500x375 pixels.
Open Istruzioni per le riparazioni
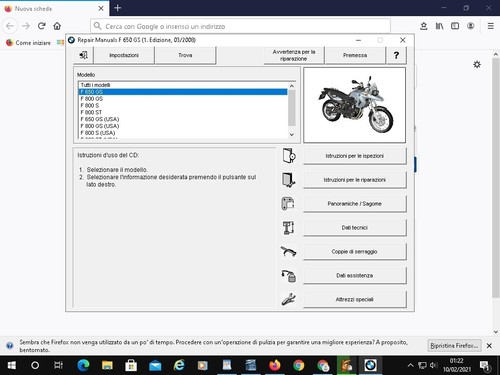(355, 180)
